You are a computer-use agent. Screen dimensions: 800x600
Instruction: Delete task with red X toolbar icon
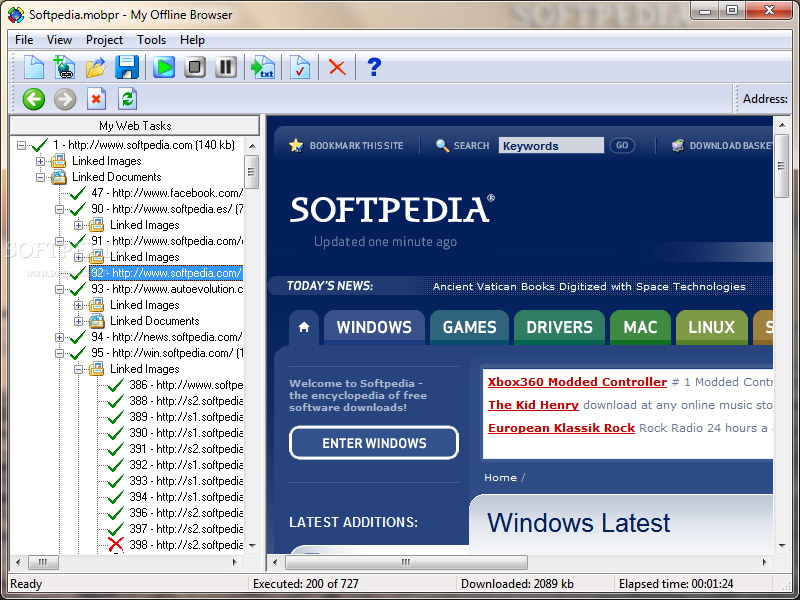point(337,67)
